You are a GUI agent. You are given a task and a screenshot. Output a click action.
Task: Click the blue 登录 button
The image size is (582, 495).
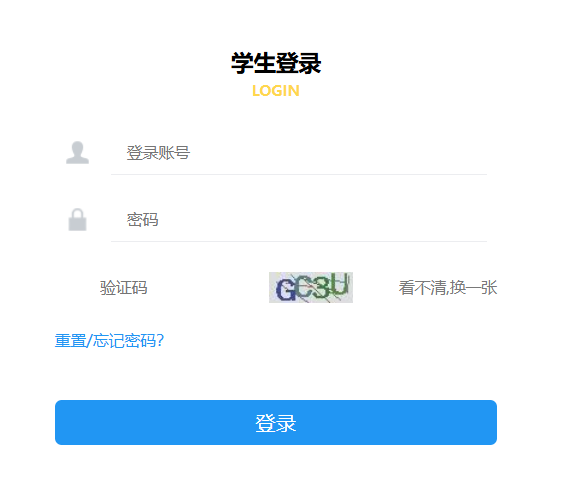tap(276, 422)
